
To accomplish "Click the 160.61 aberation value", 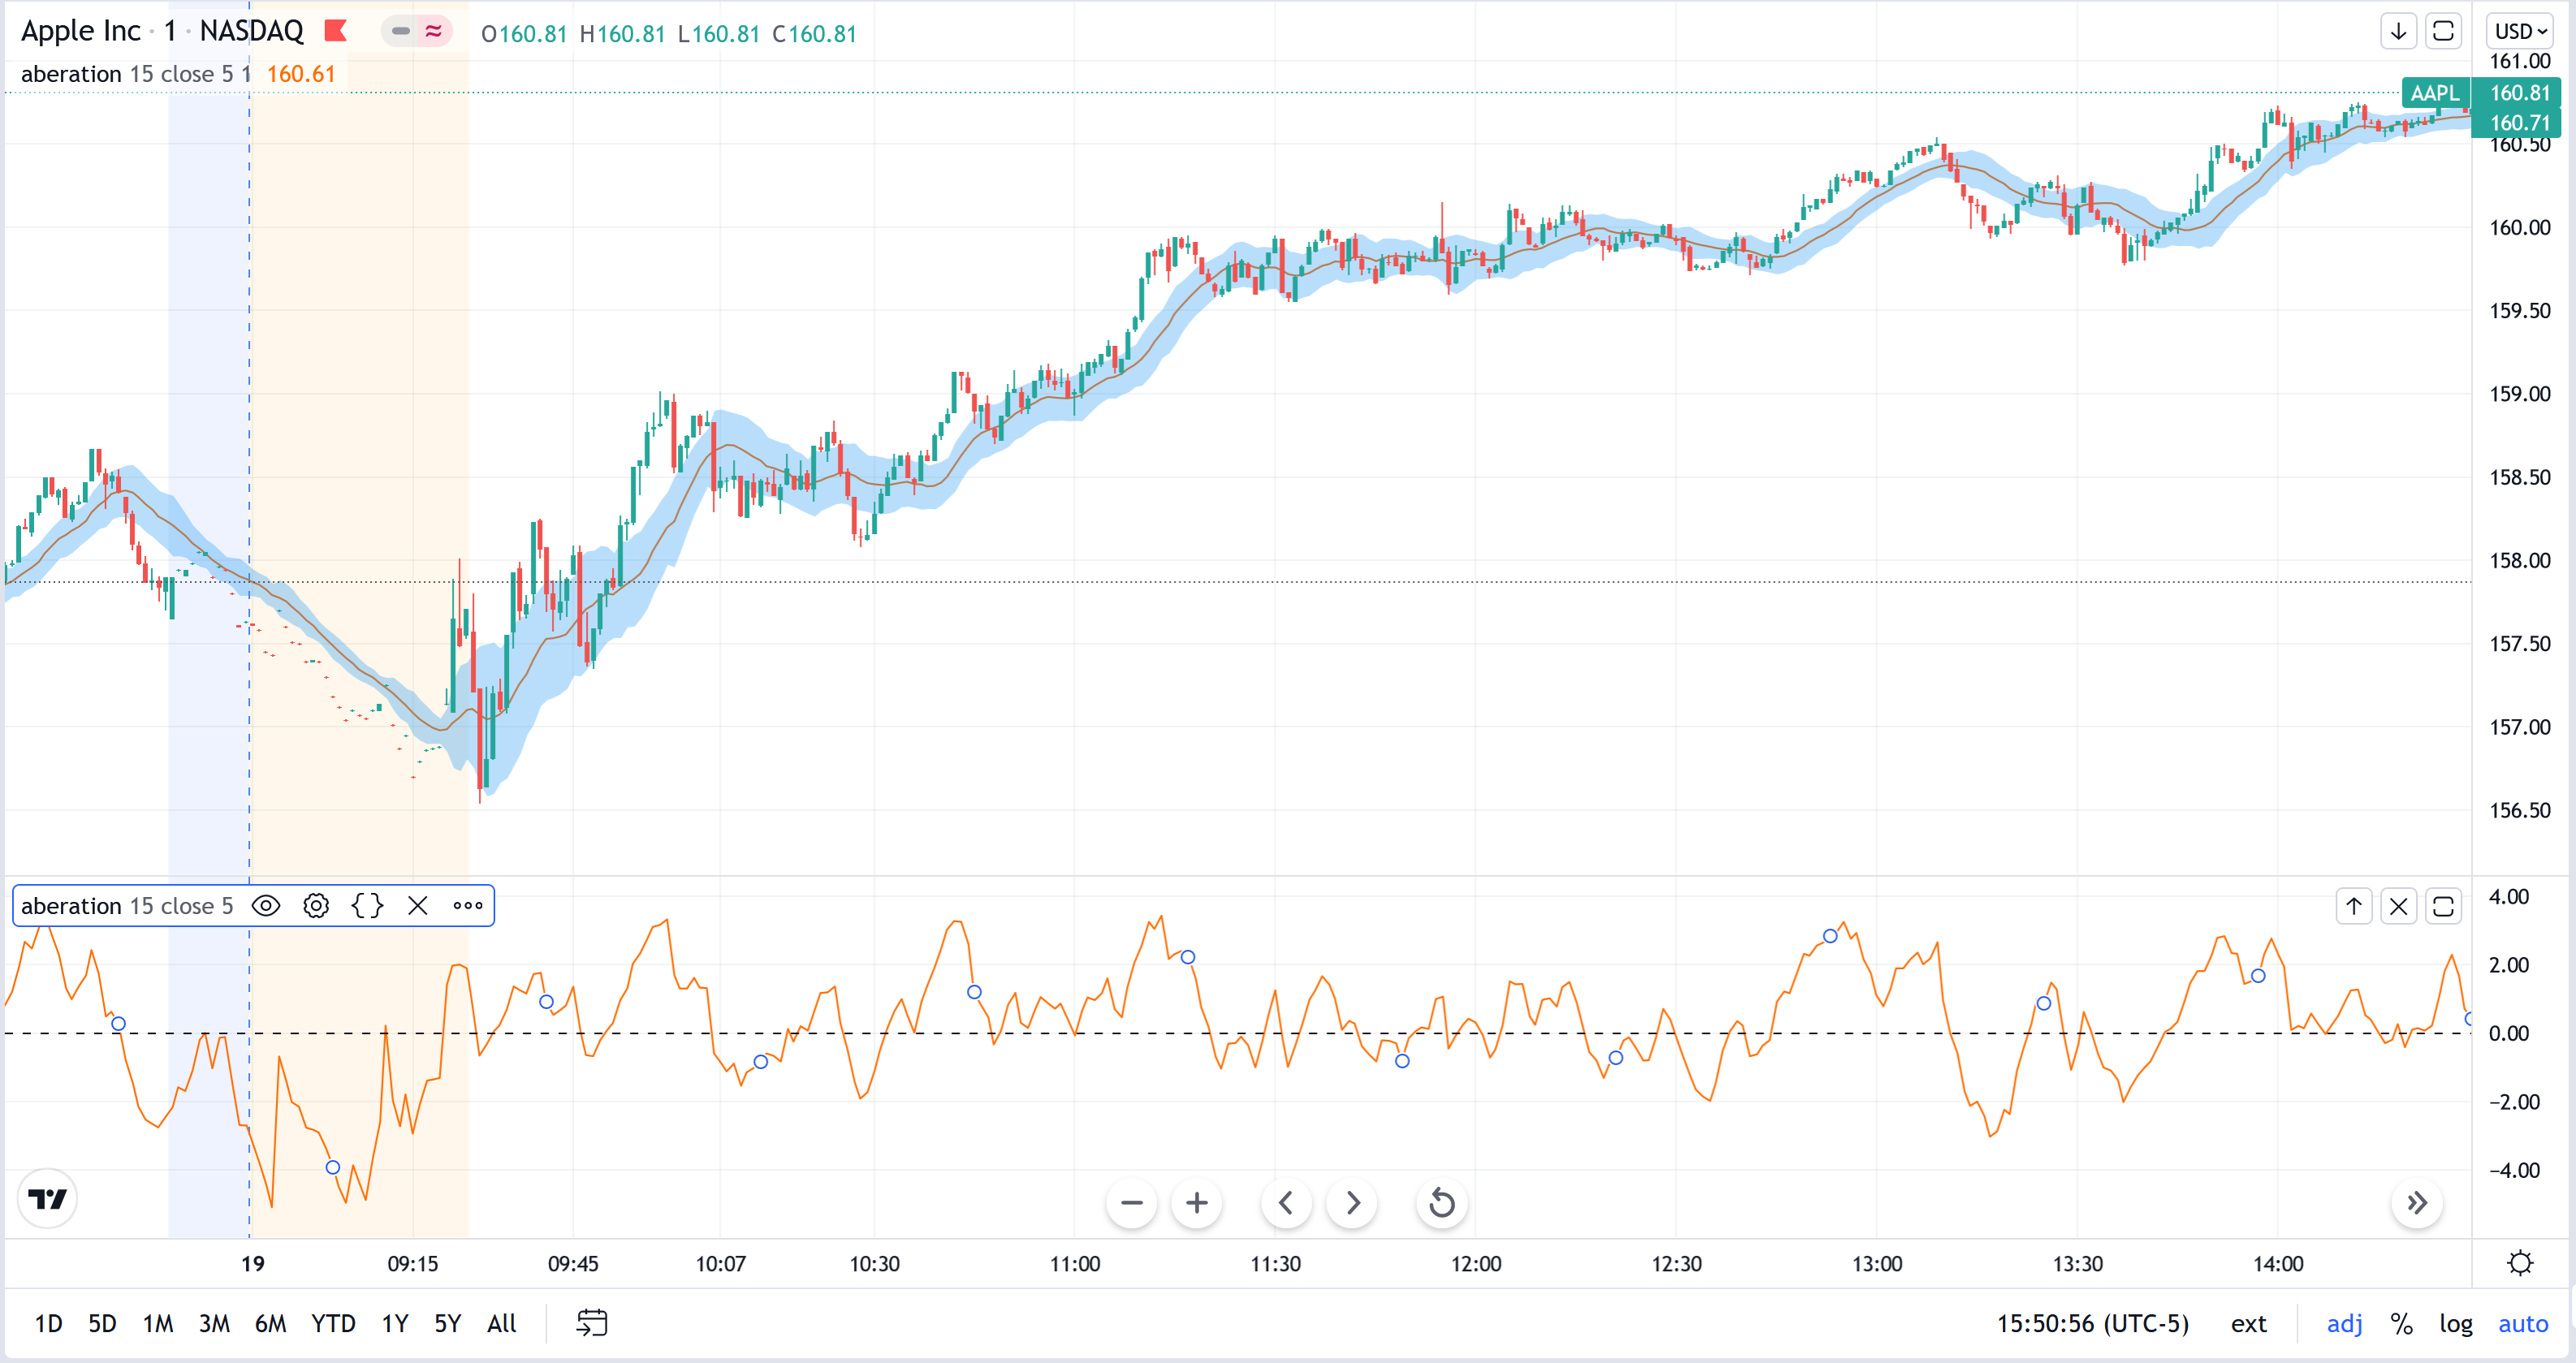I will click(301, 74).
